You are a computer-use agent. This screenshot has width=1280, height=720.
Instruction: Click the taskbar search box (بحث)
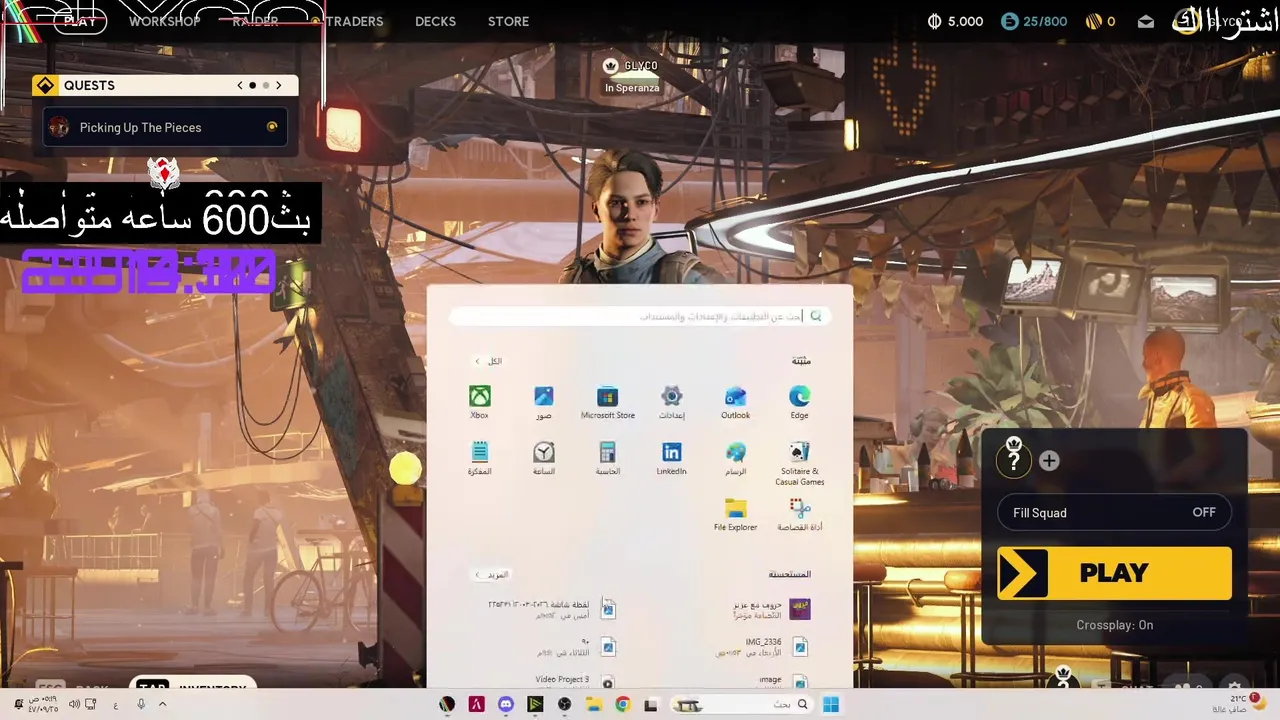[740, 704]
